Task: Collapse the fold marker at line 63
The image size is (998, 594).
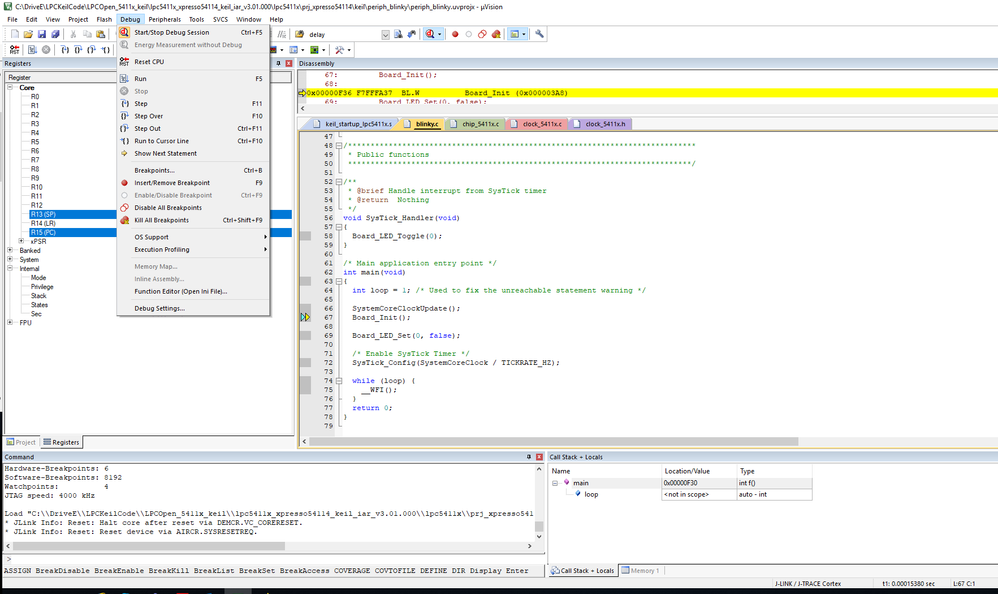Action: pyautogui.click(x=337, y=281)
